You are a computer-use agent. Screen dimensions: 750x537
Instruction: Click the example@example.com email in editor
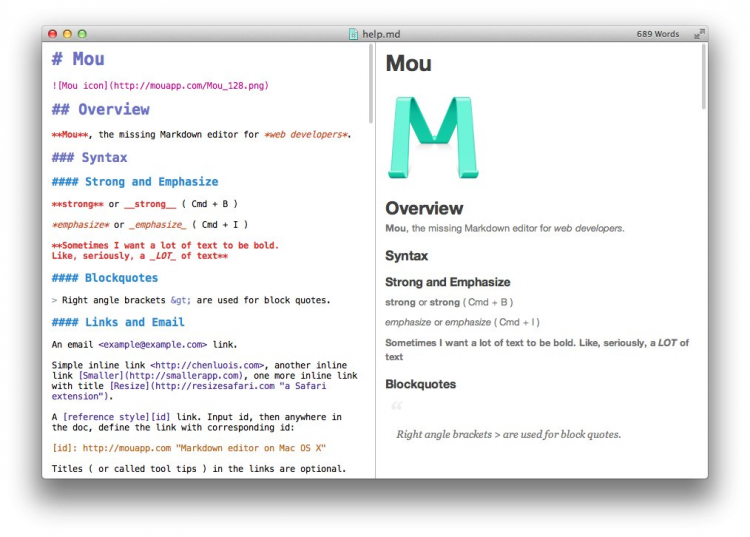click(153, 345)
